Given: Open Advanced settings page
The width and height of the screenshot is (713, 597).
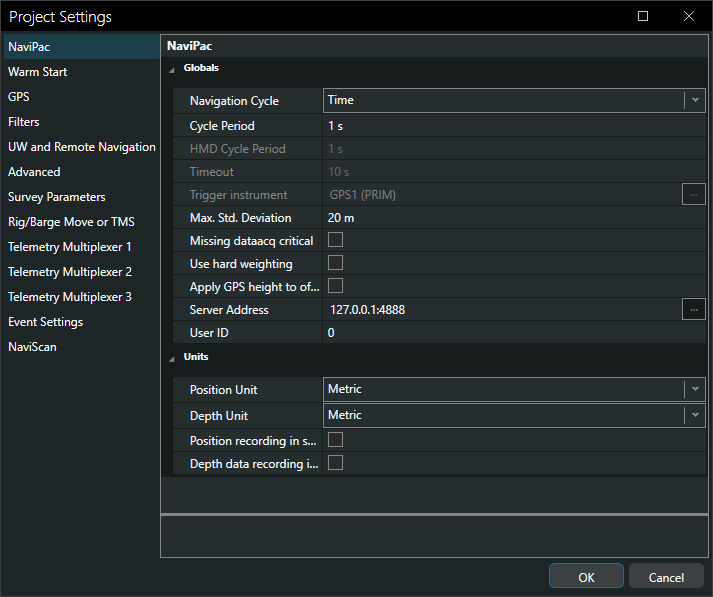Looking at the screenshot, I should [x=82, y=172].
